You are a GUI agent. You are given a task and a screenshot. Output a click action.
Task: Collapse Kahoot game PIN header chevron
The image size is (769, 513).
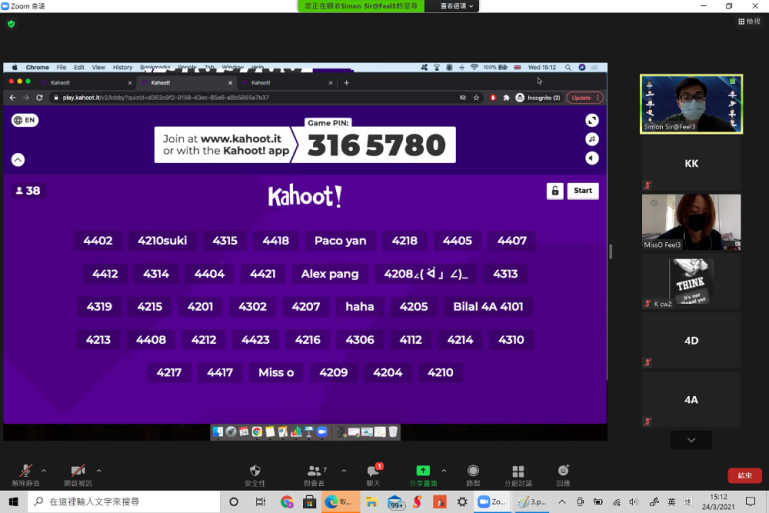click(18, 160)
